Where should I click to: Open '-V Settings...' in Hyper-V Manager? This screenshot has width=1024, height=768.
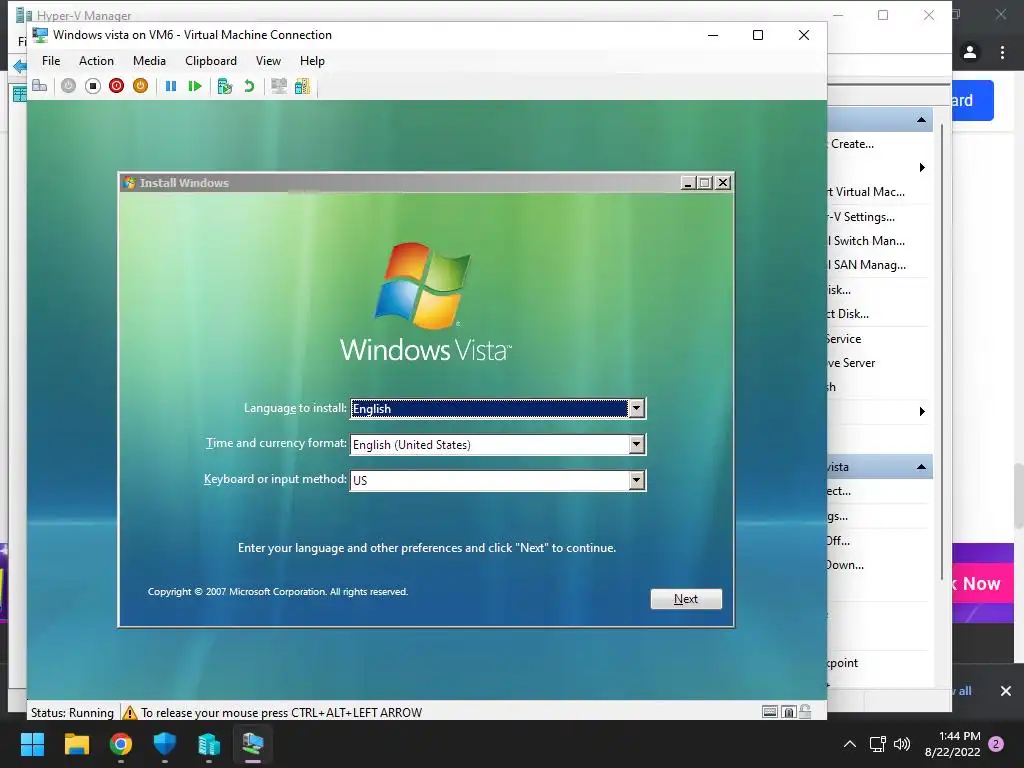click(861, 217)
